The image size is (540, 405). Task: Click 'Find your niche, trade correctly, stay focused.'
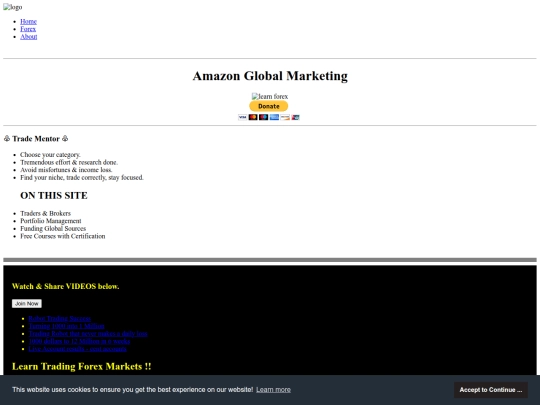pos(82,177)
